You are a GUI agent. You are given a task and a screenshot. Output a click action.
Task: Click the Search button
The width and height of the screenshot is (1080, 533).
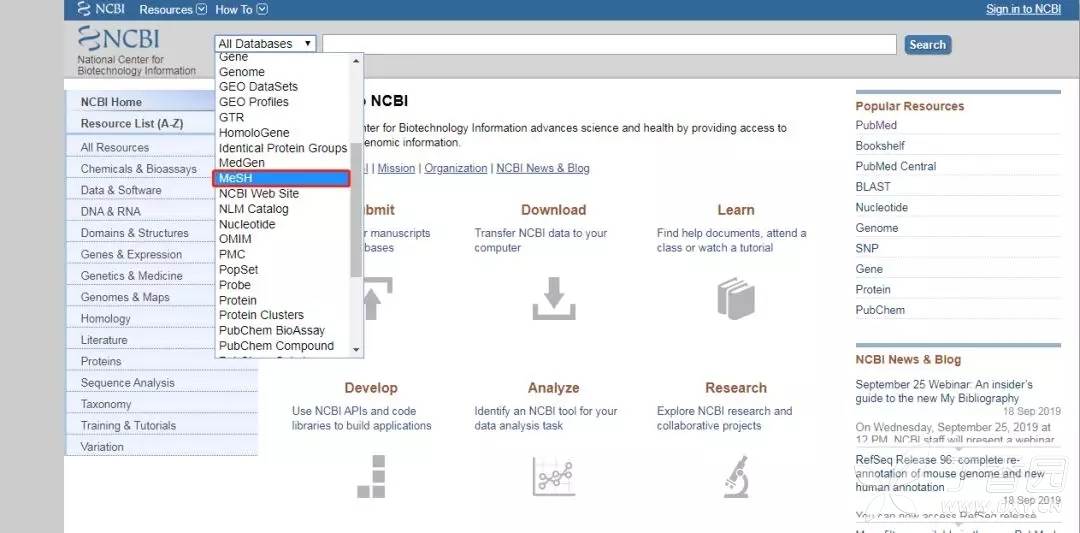click(928, 45)
